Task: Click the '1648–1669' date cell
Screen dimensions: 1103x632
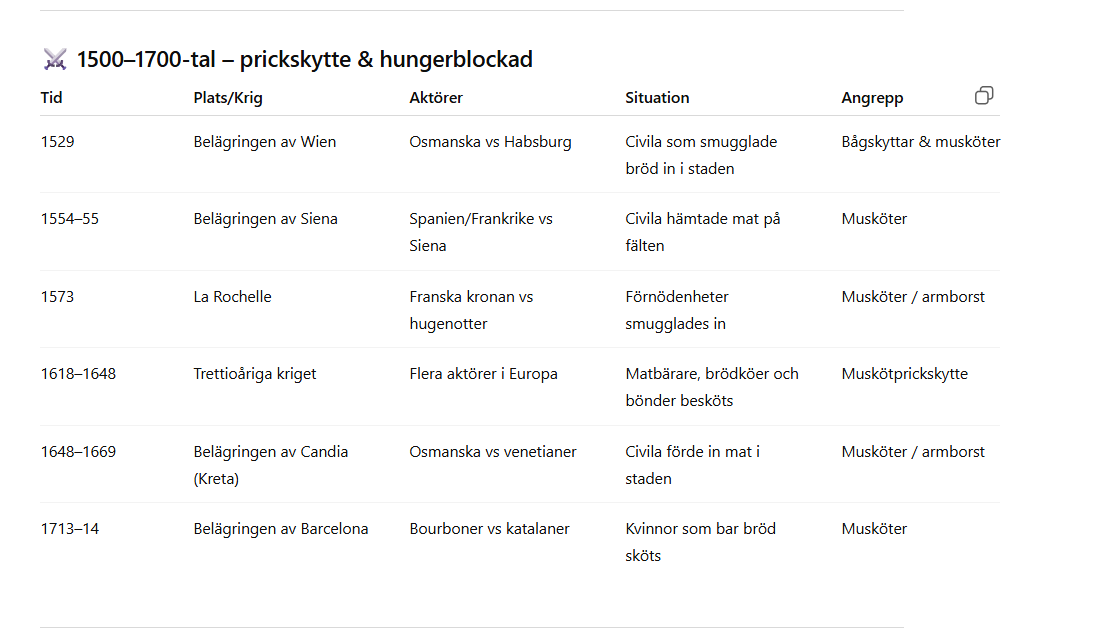Action: coord(78,452)
